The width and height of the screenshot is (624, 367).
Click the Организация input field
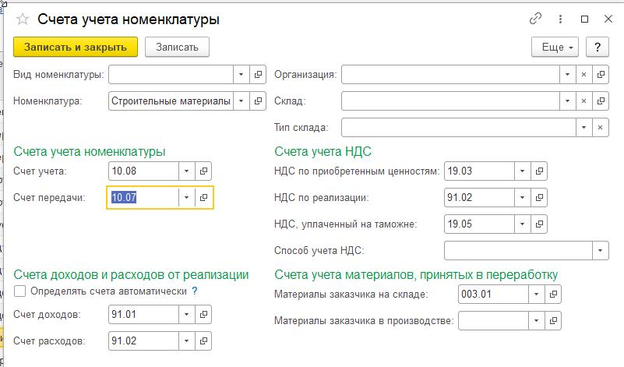pyautogui.click(x=450, y=74)
